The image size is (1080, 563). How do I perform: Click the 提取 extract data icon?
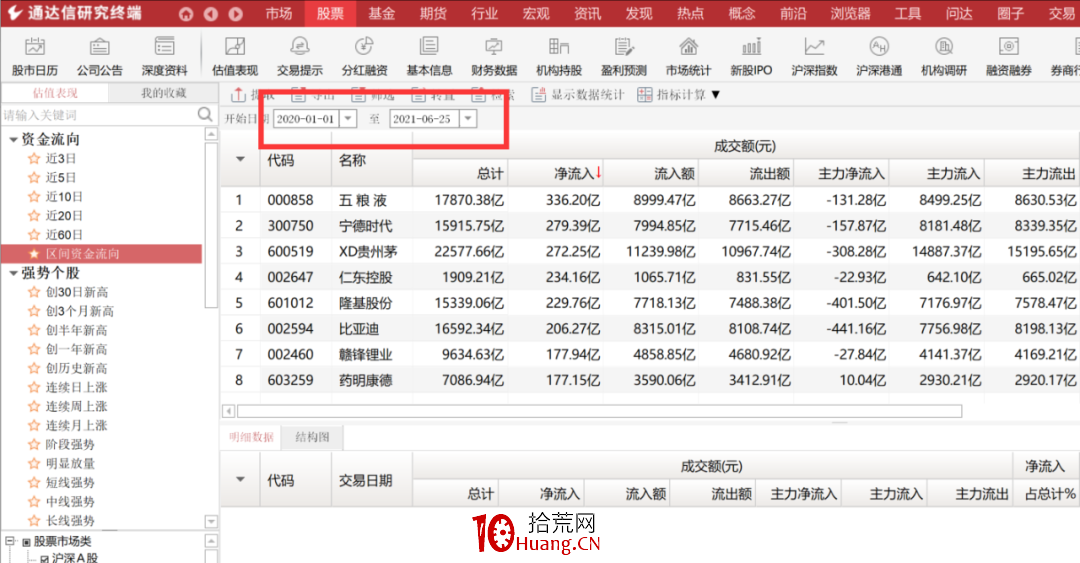click(x=238, y=95)
